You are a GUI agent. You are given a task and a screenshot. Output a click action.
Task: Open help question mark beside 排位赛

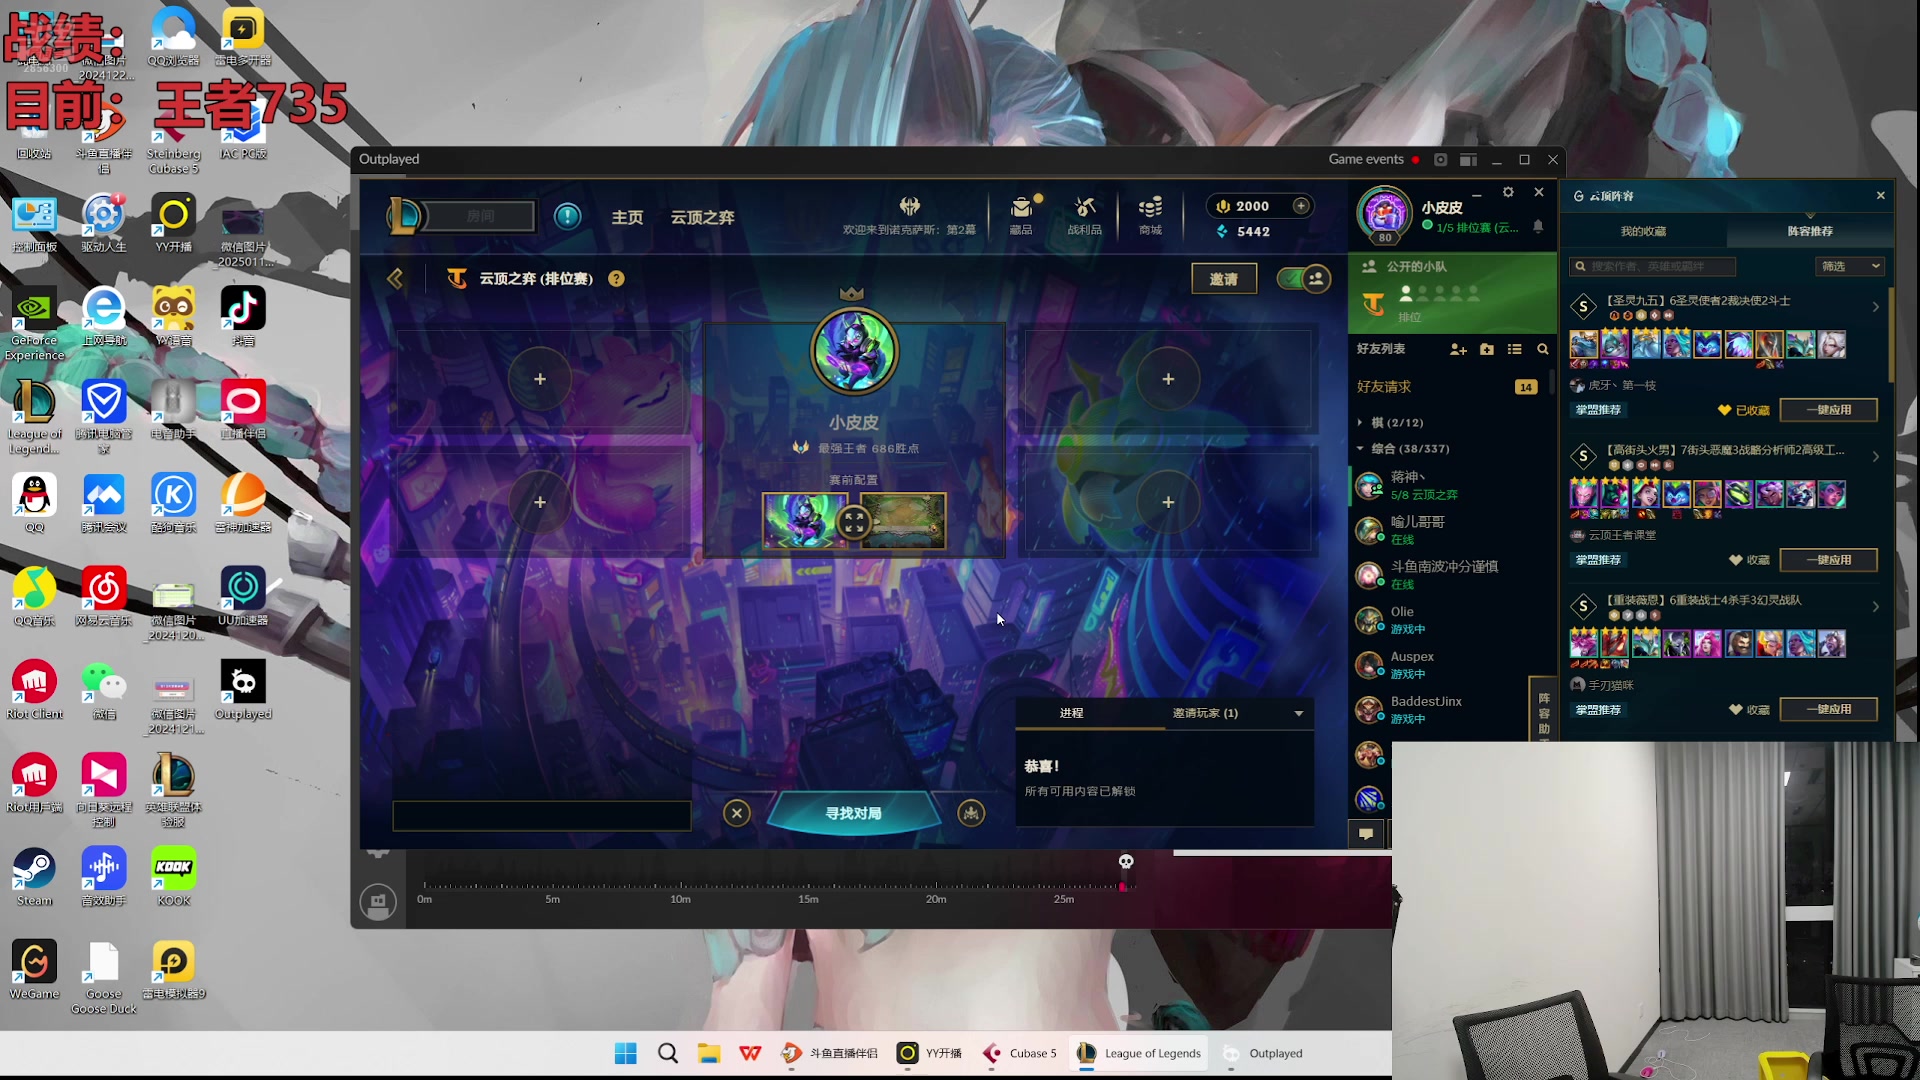click(616, 279)
